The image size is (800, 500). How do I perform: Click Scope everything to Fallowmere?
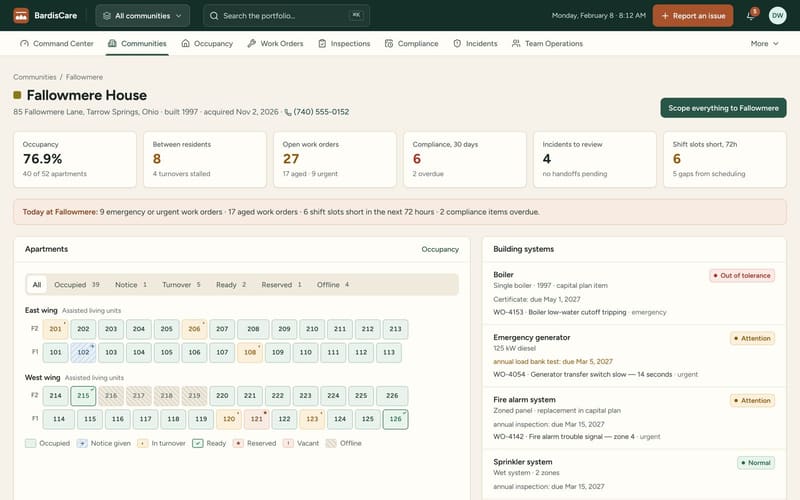coord(723,108)
